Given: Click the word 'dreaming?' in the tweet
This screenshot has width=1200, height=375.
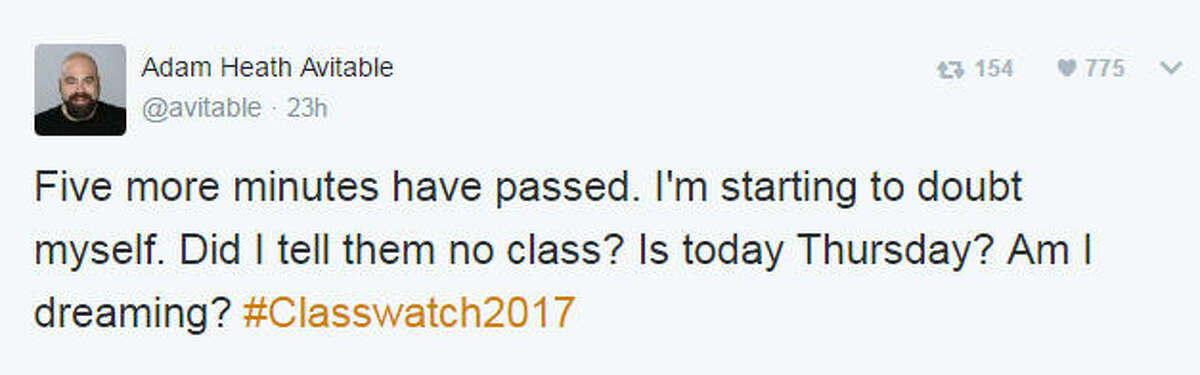Looking at the screenshot, I should [x=133, y=312].
